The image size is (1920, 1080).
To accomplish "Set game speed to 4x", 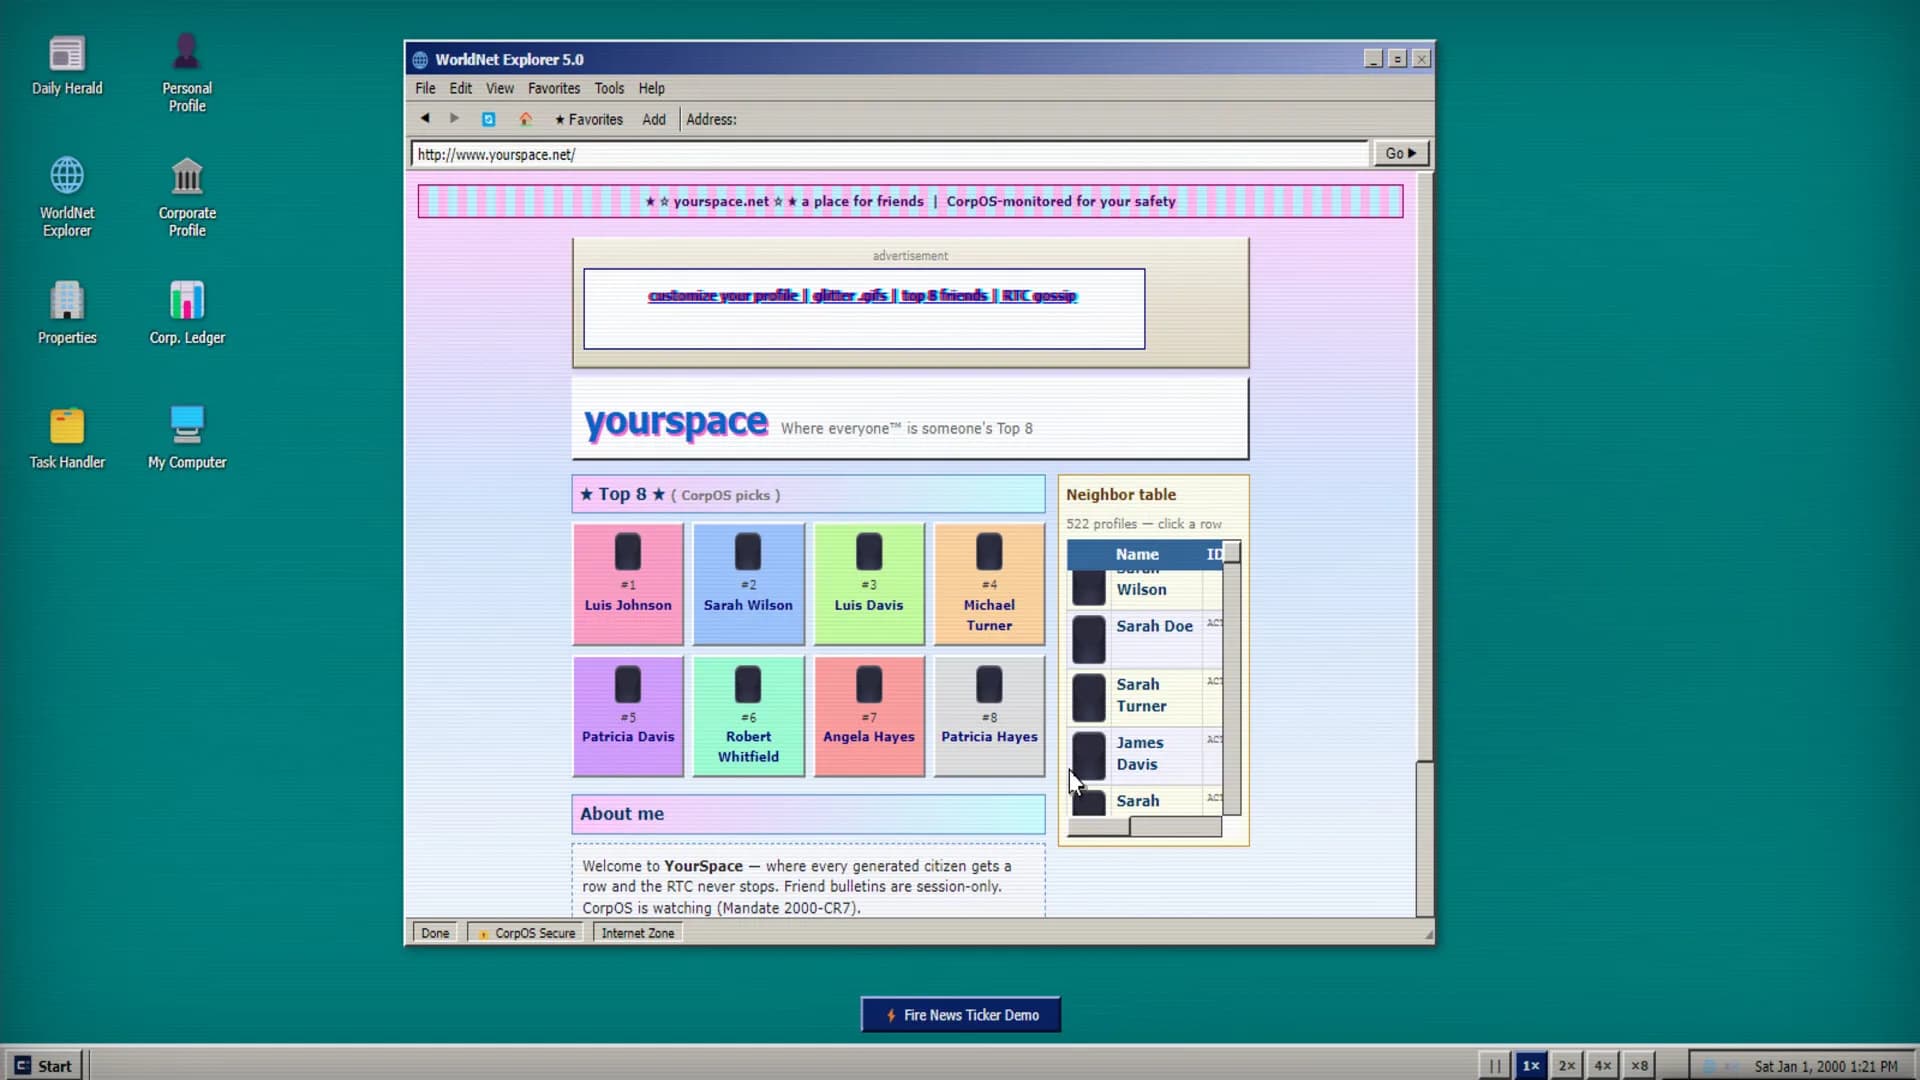I will [x=1603, y=1066].
